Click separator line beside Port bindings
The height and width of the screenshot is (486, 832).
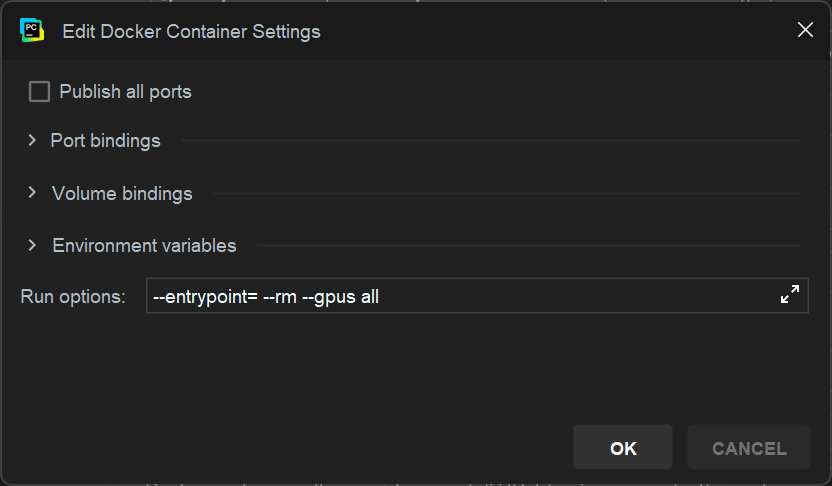[x=490, y=141]
